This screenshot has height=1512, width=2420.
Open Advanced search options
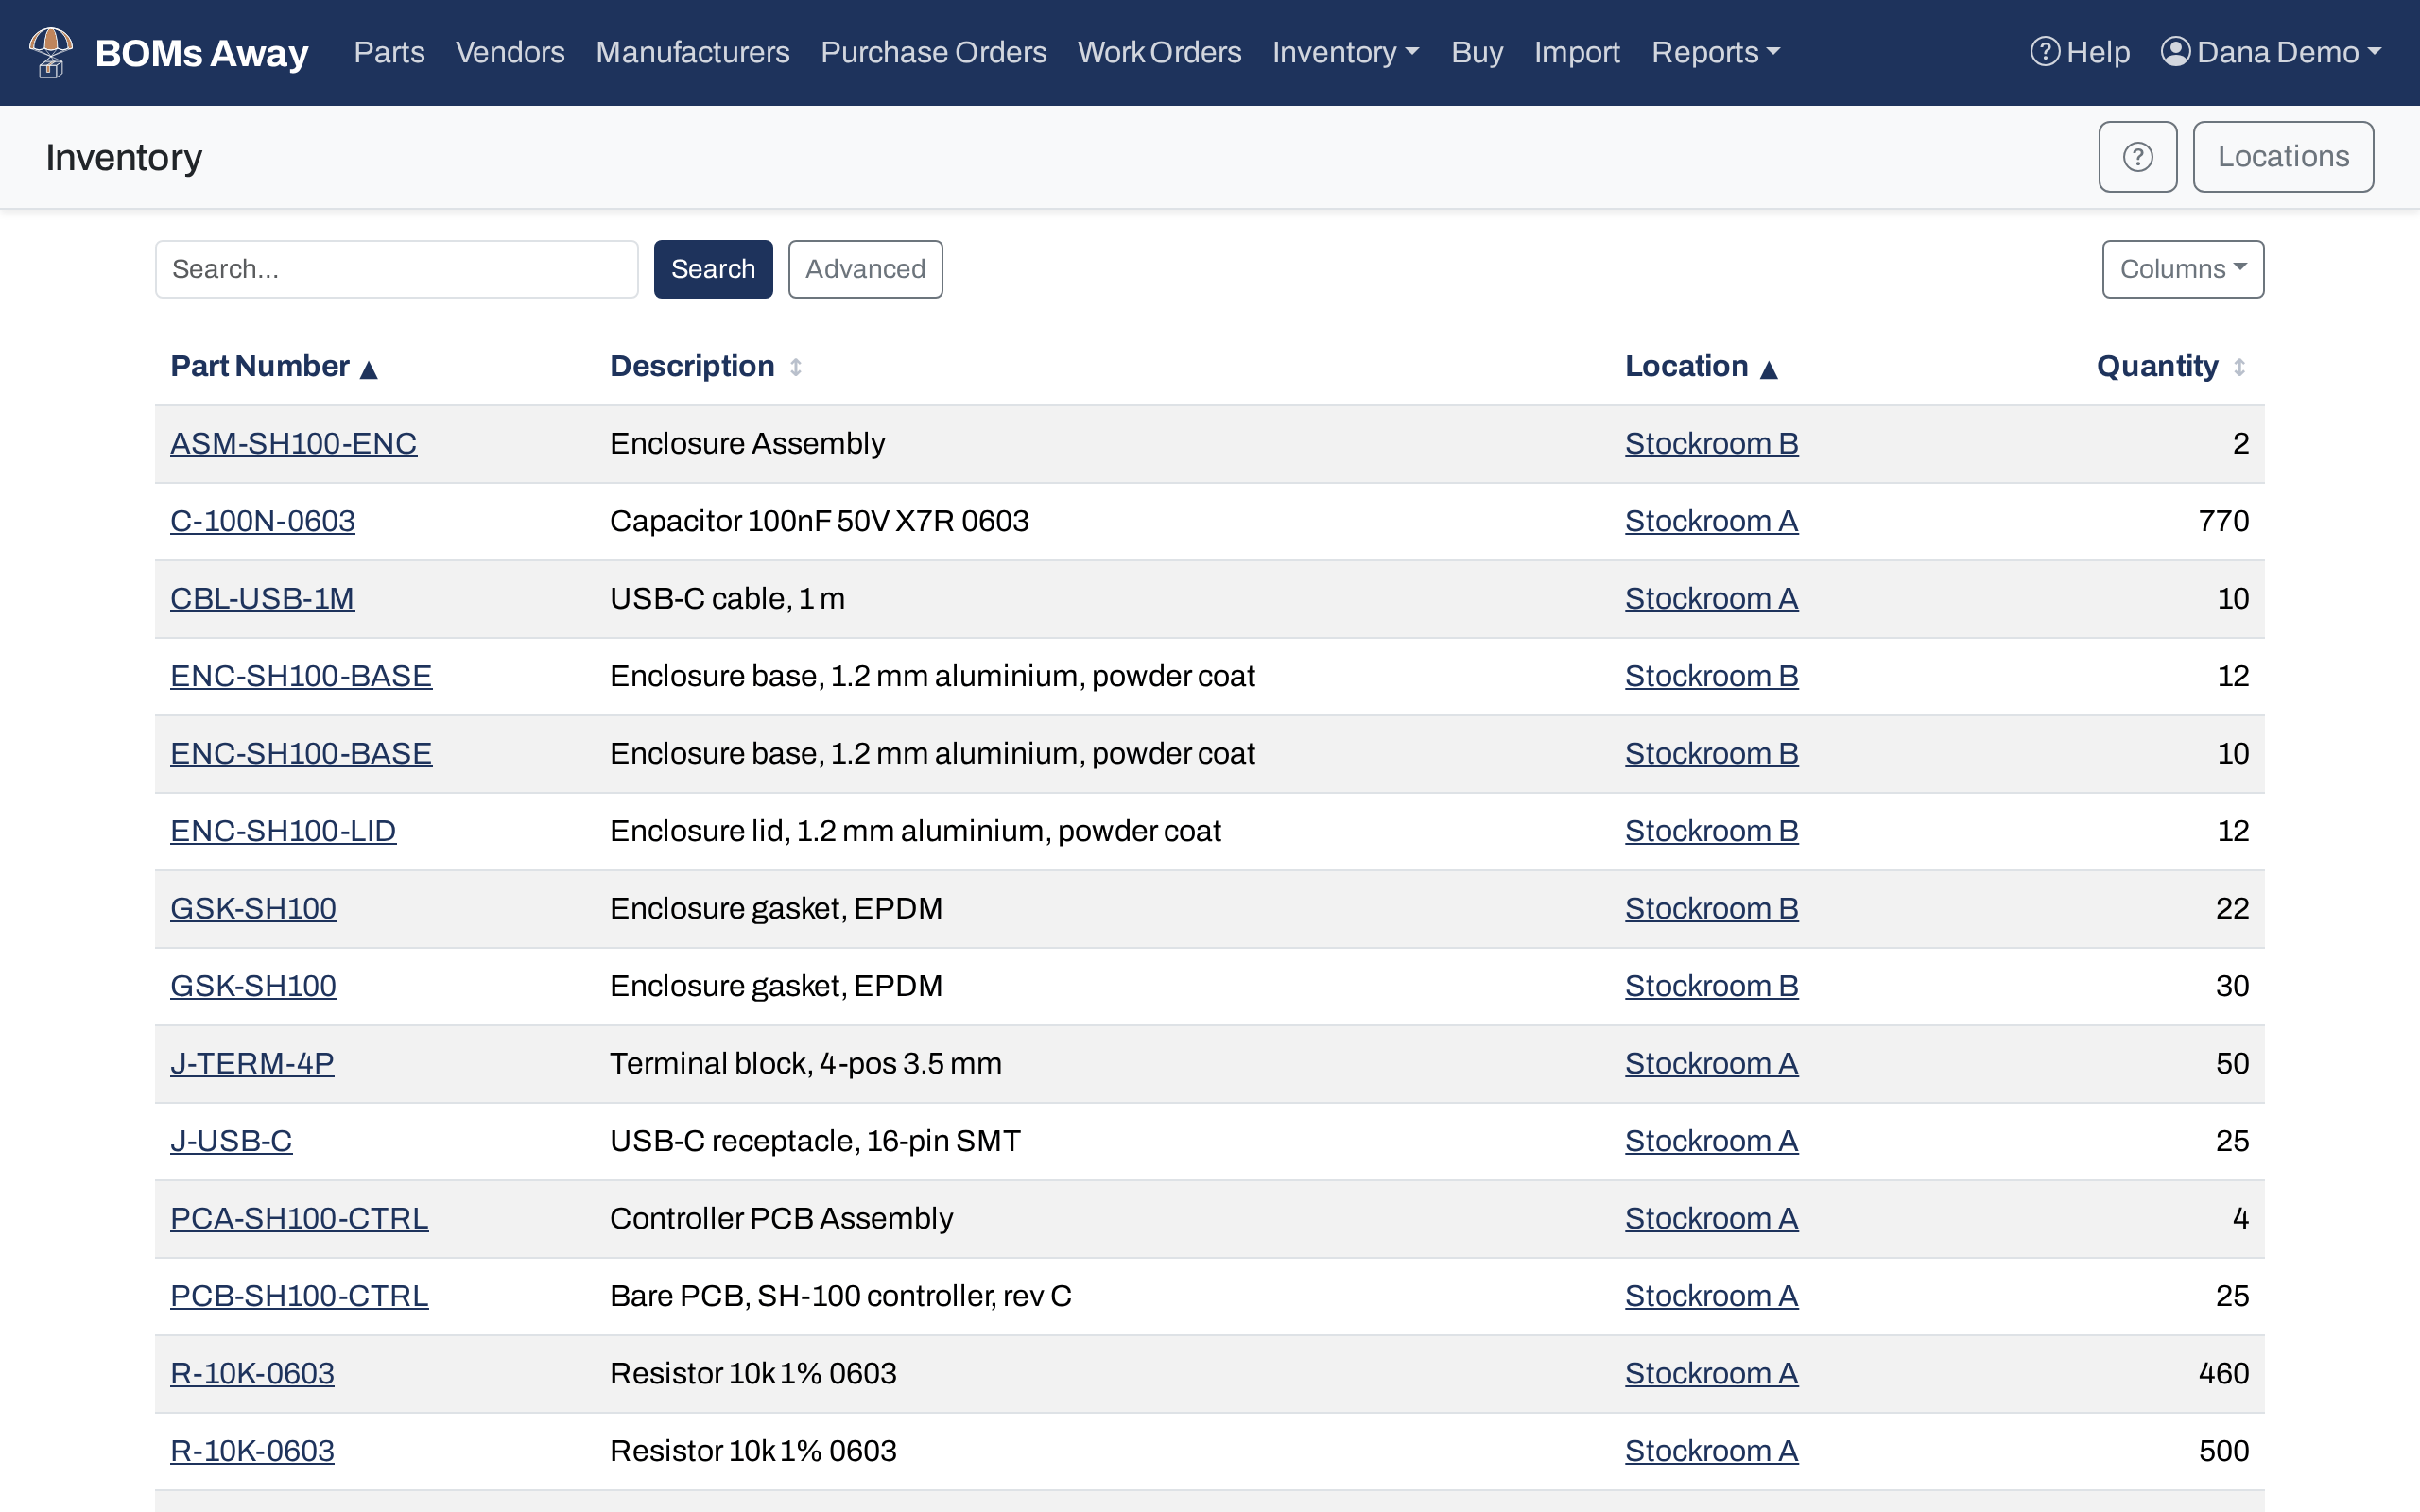tap(865, 269)
